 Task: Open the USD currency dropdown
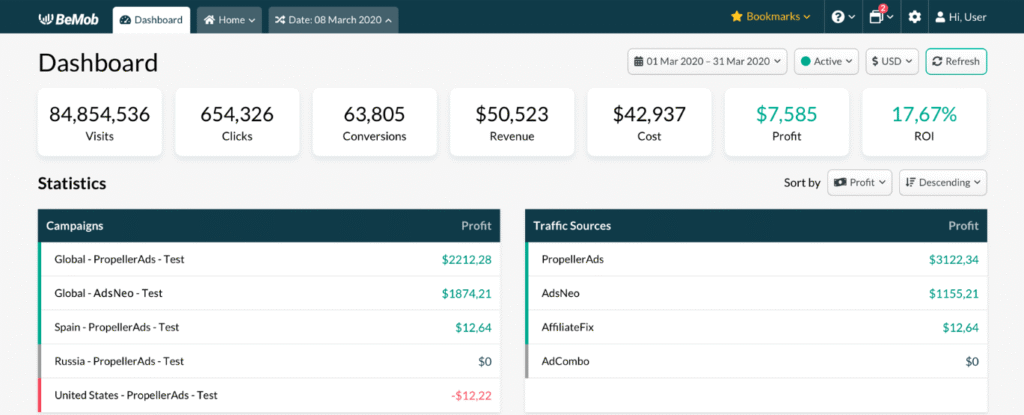(x=892, y=62)
